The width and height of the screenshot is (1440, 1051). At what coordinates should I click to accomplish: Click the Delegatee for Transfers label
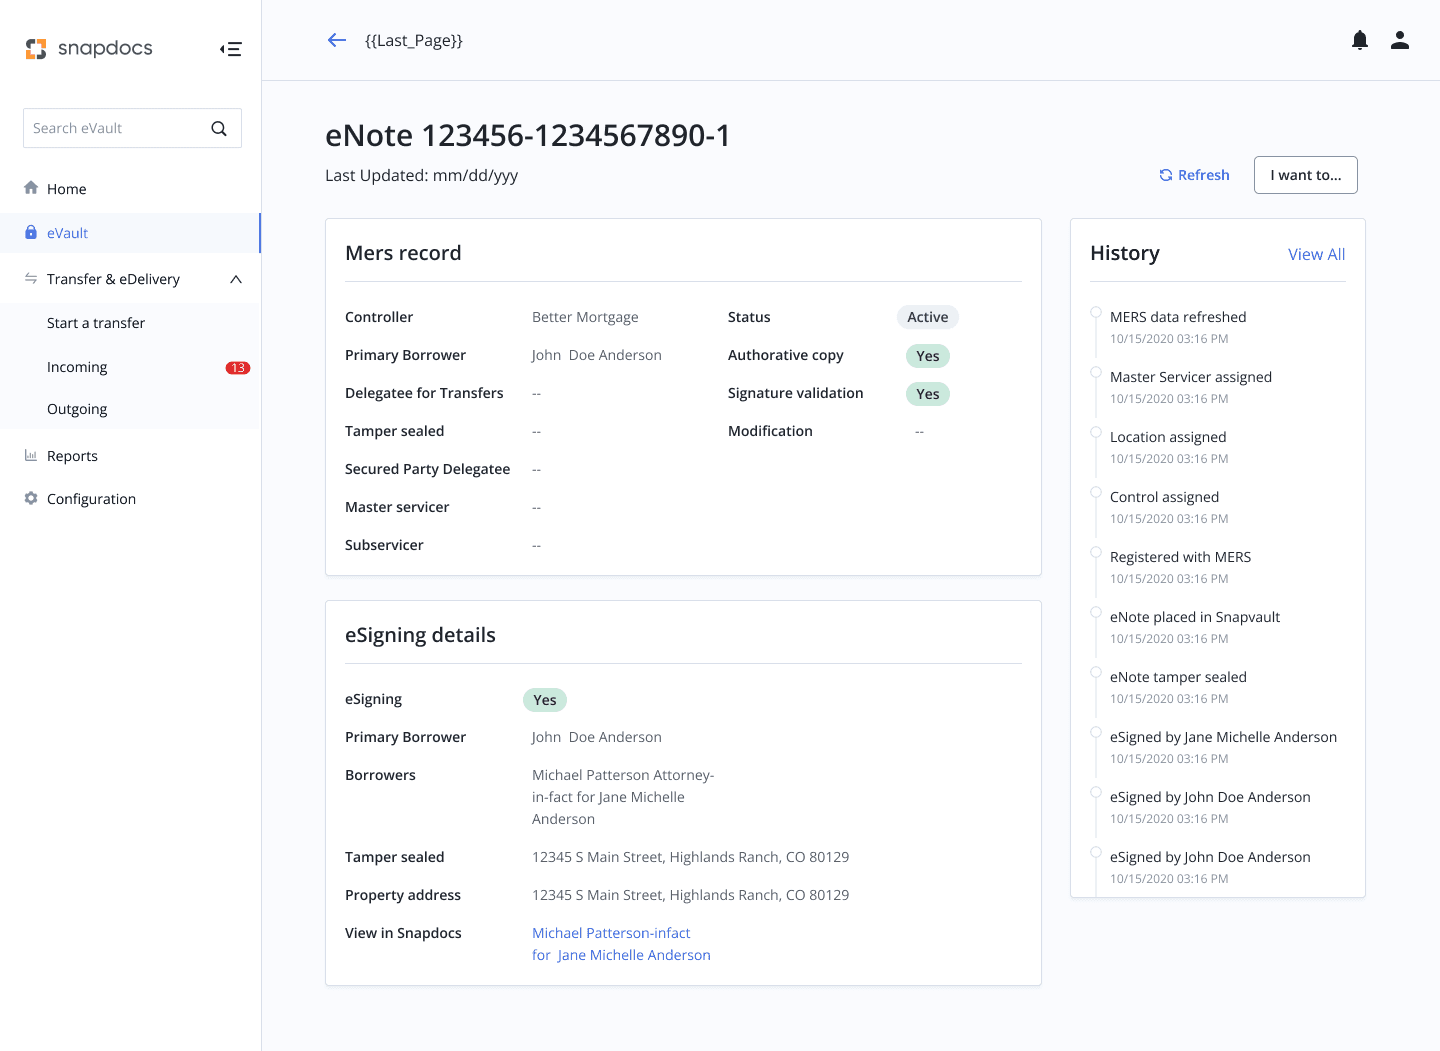(424, 393)
